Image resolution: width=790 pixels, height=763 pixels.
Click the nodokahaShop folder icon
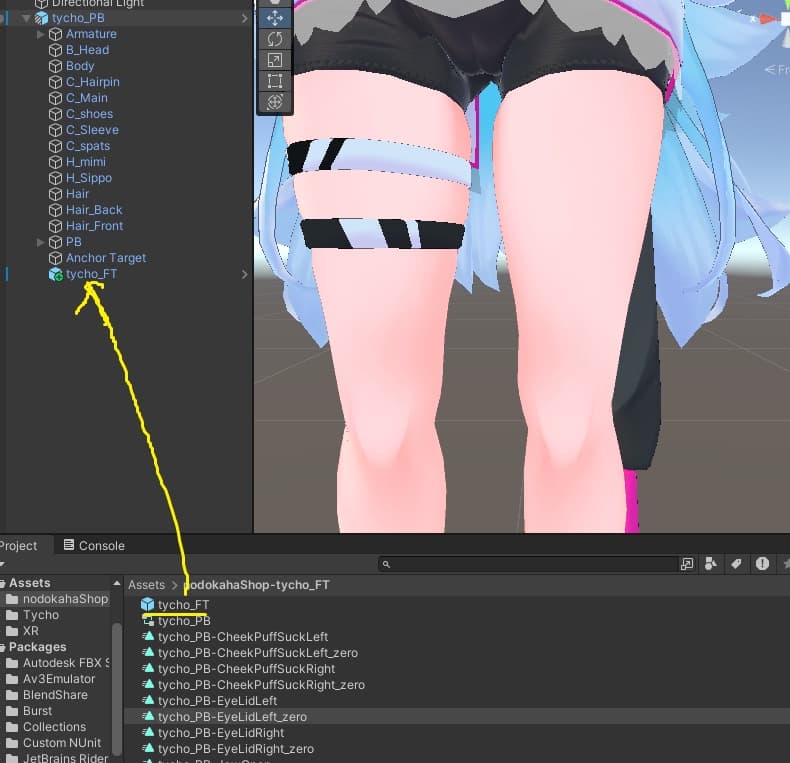(x=12, y=599)
